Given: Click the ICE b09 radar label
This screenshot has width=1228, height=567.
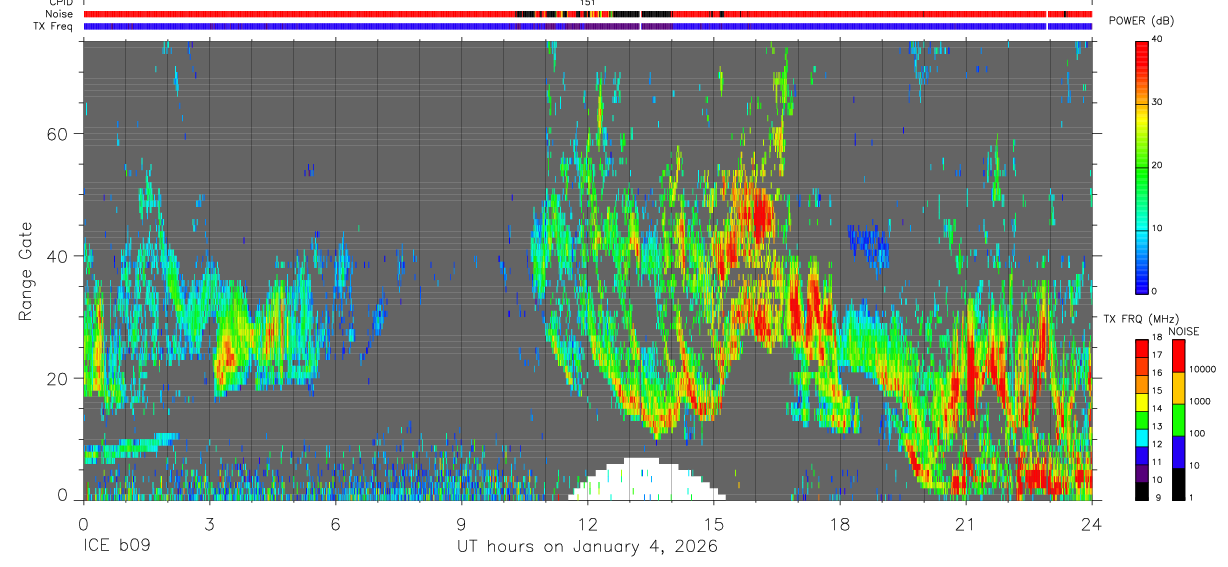Looking at the screenshot, I should point(115,547).
